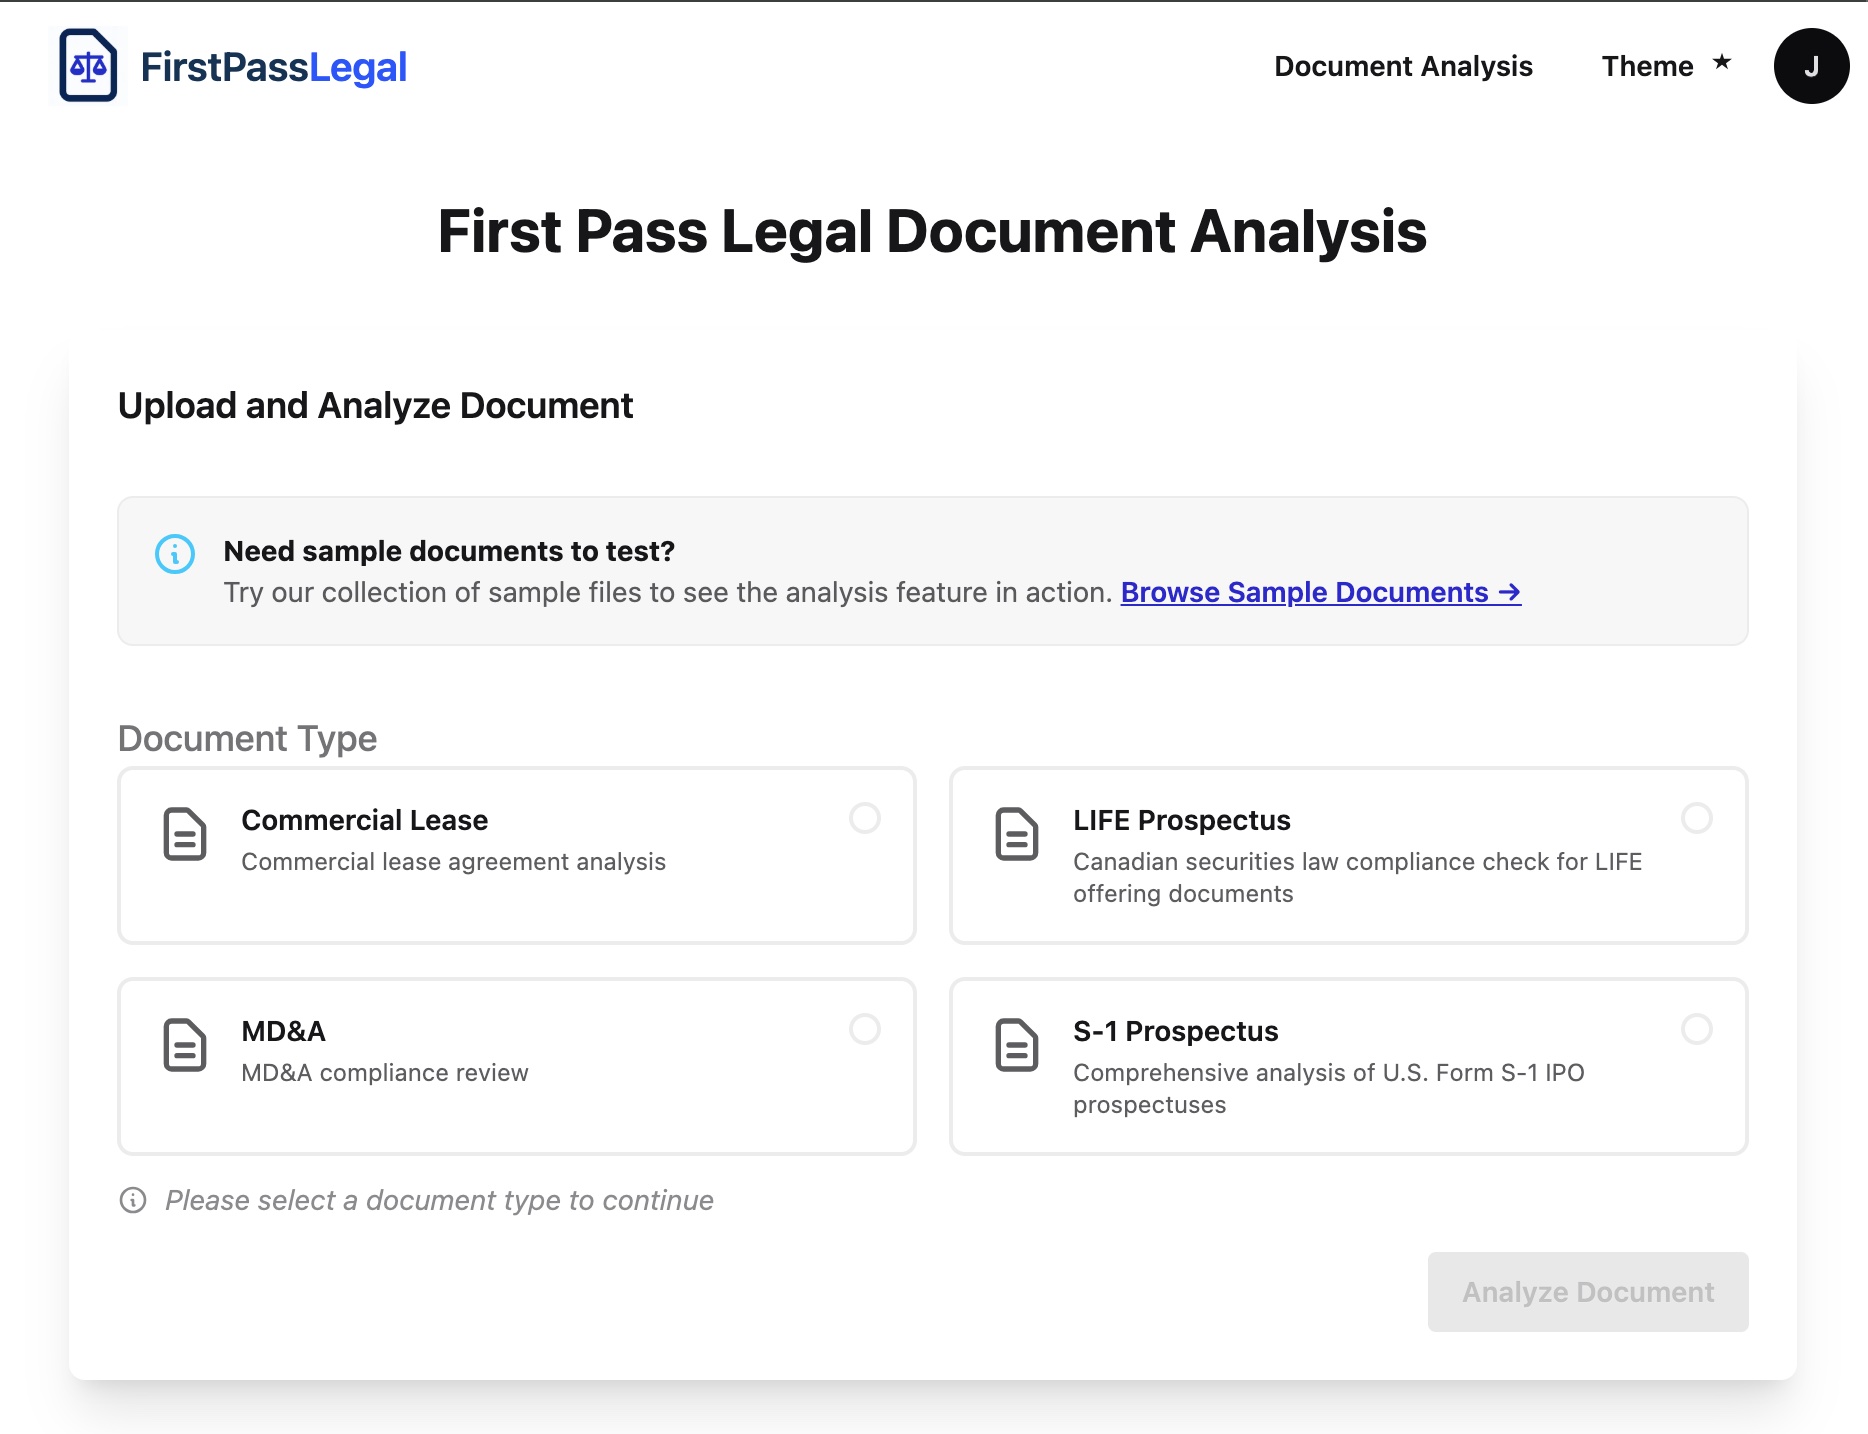Open the Browse Sample Documents link
This screenshot has width=1868, height=1434.
point(1320,592)
